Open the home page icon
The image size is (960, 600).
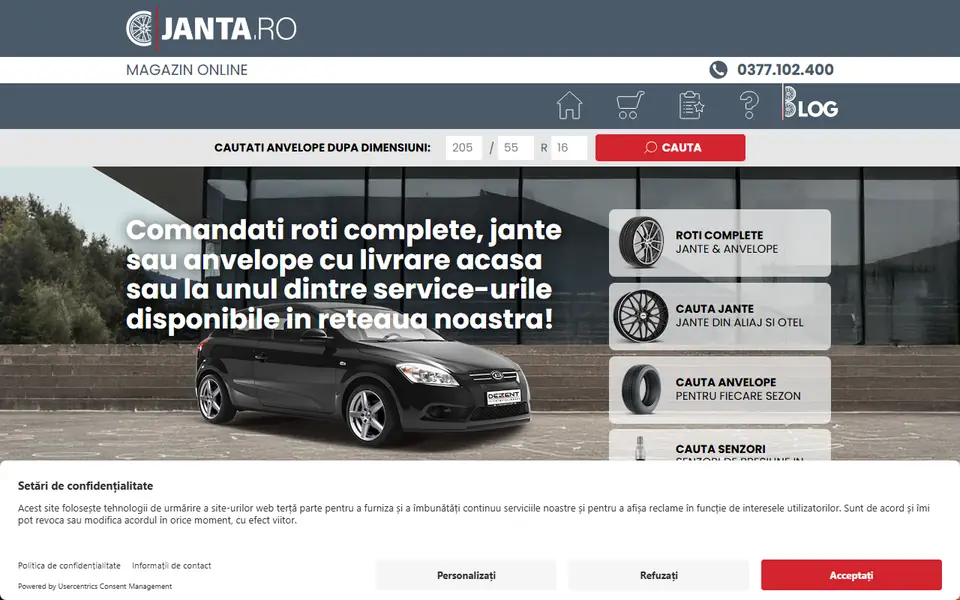569,105
